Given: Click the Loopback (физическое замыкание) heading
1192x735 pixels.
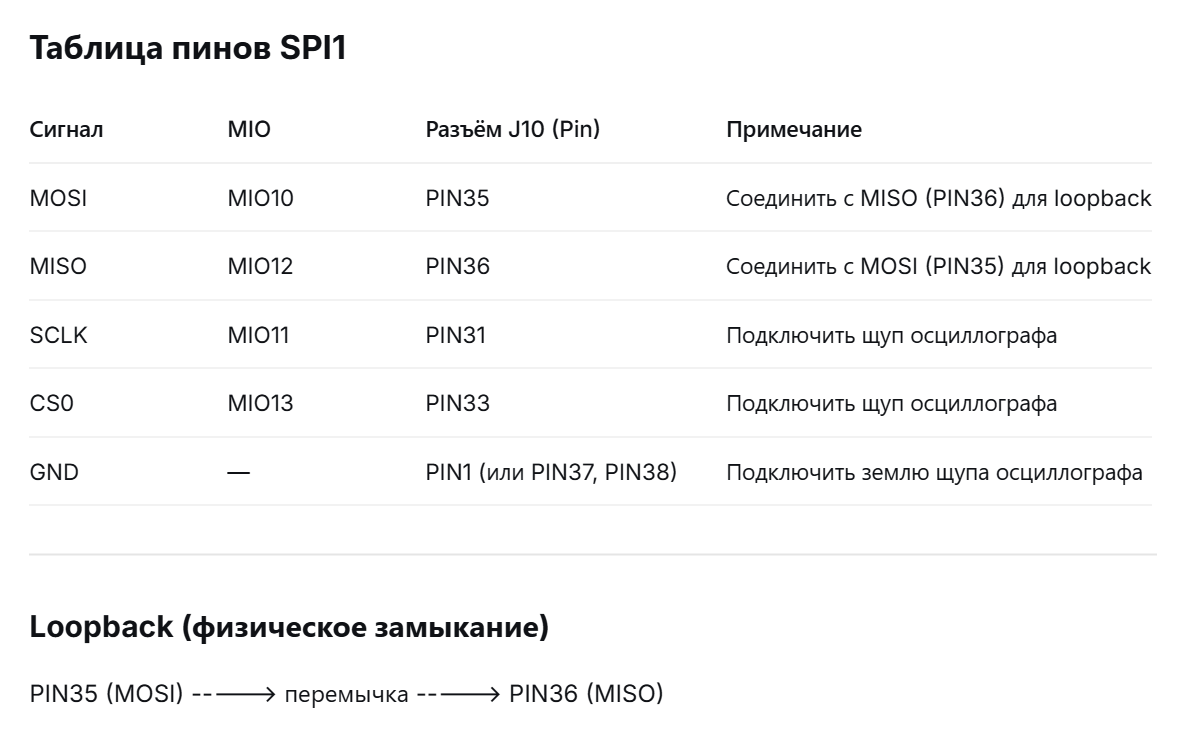Looking at the screenshot, I should (x=289, y=628).
